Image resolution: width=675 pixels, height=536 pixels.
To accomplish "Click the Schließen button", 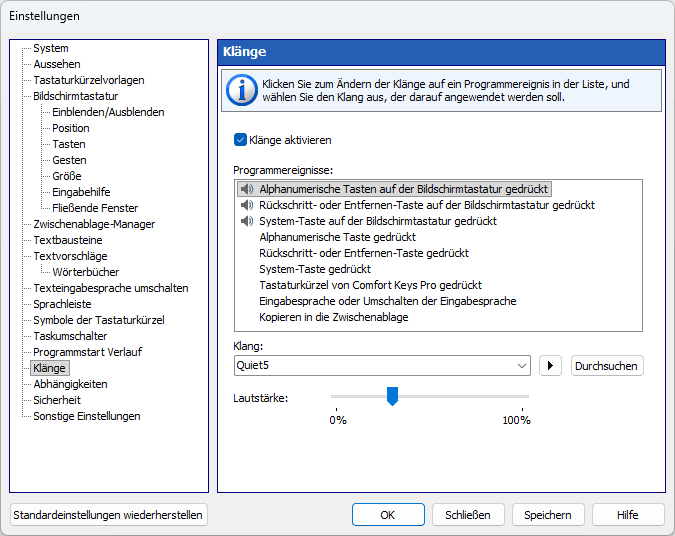I will tap(468, 514).
